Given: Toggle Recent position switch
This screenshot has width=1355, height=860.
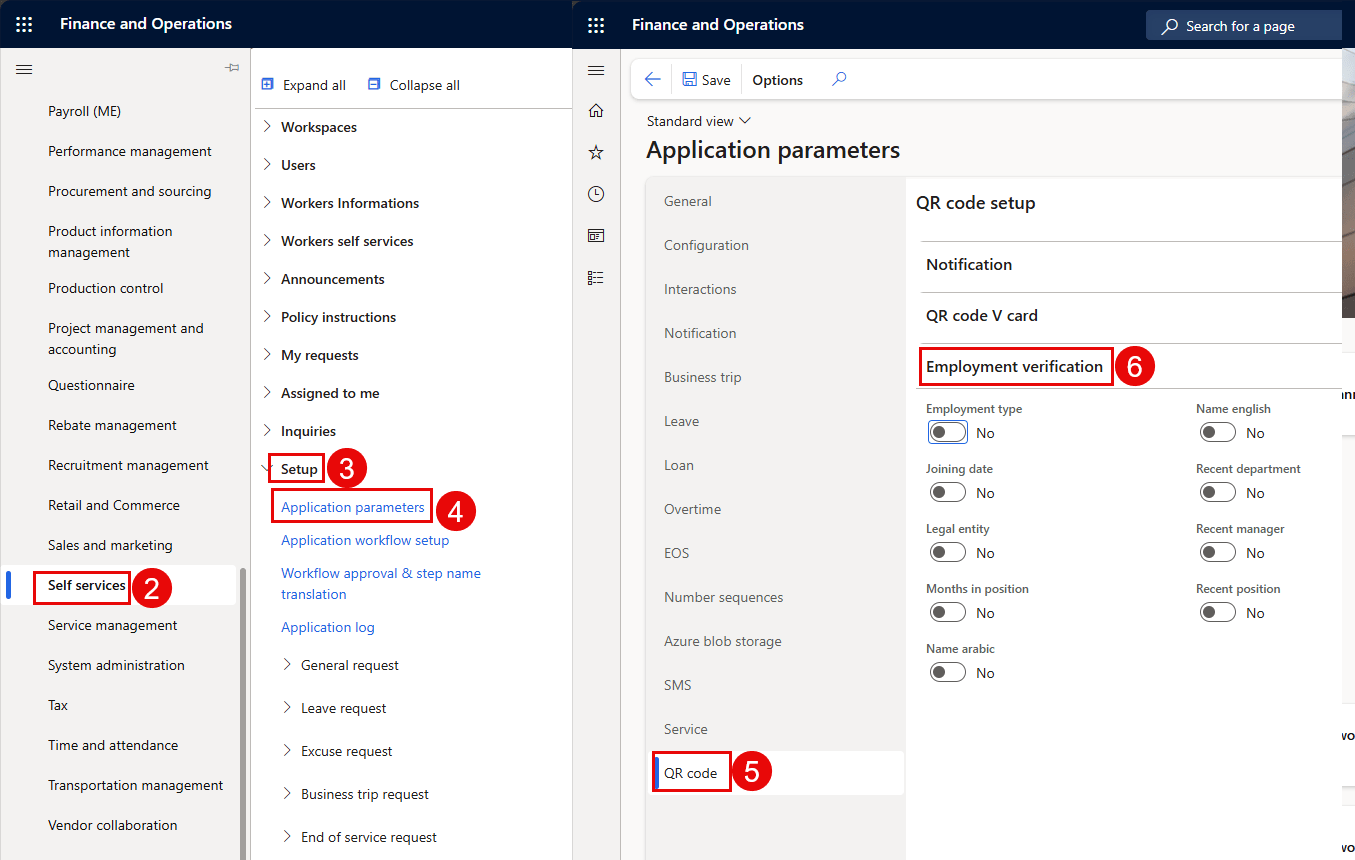Looking at the screenshot, I should [x=1218, y=612].
